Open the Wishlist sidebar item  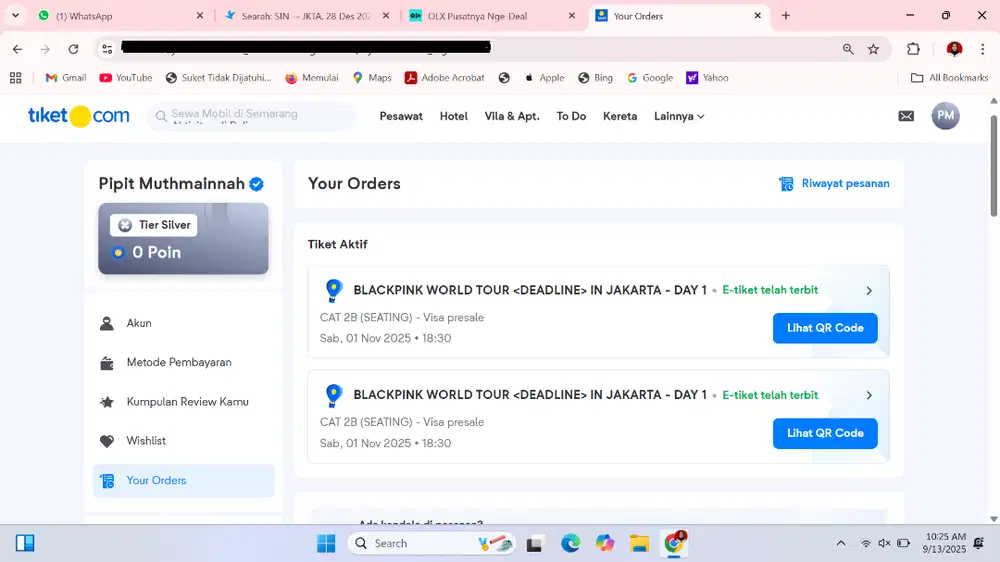click(x=146, y=441)
